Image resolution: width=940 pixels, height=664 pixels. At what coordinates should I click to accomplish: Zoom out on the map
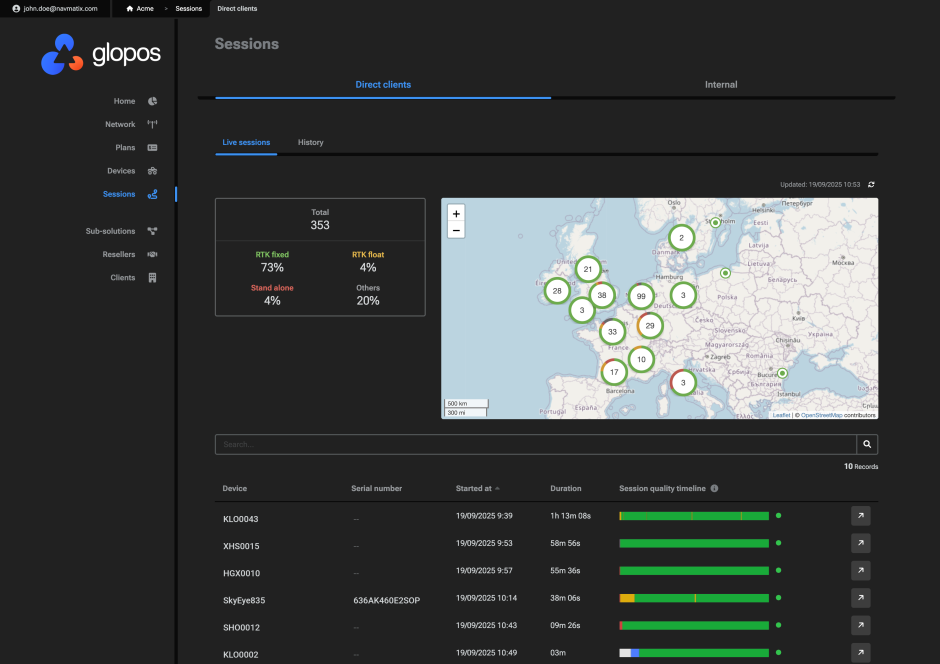(x=456, y=230)
